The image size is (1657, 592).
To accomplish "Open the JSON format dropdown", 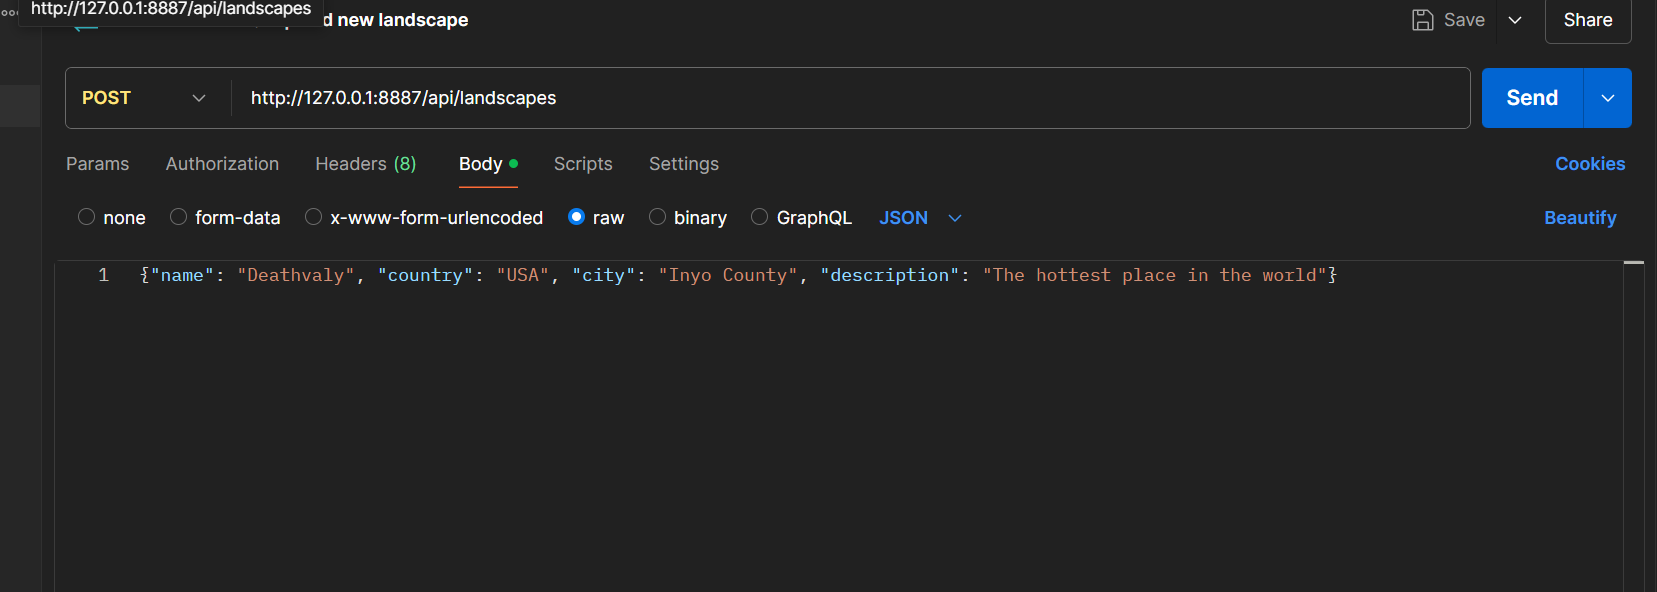I will [x=920, y=218].
